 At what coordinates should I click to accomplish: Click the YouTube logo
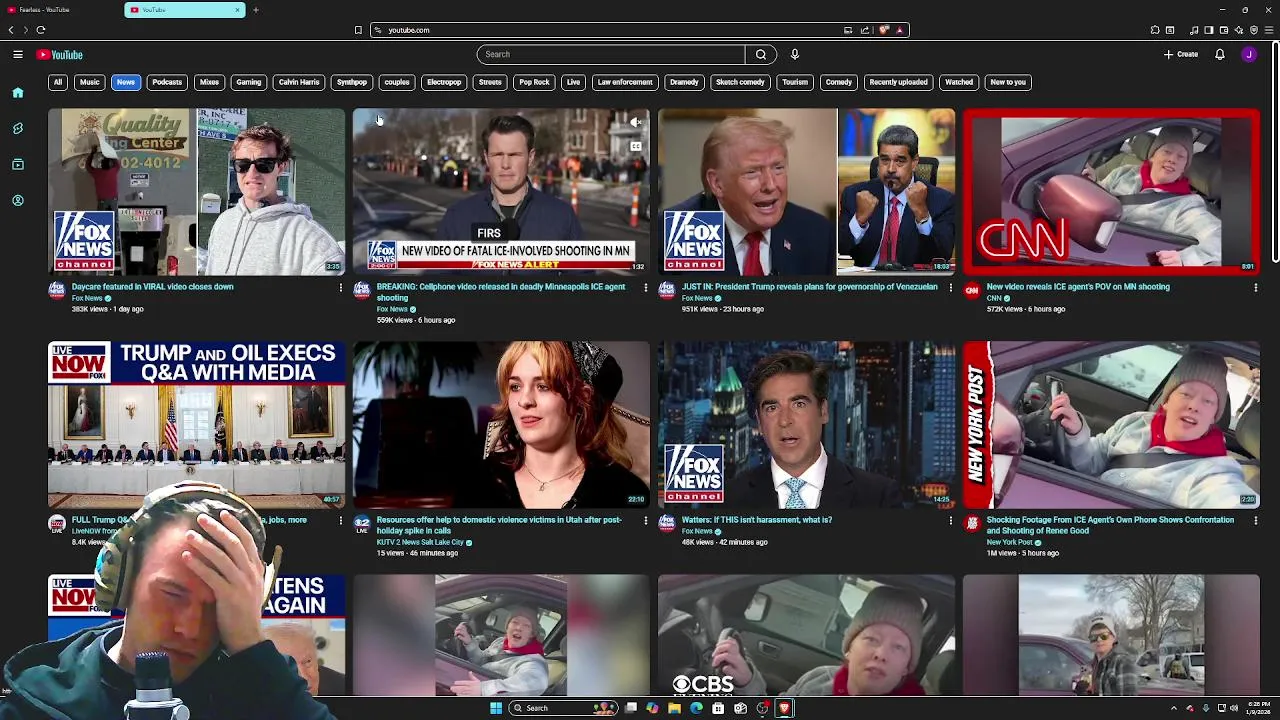(60, 55)
